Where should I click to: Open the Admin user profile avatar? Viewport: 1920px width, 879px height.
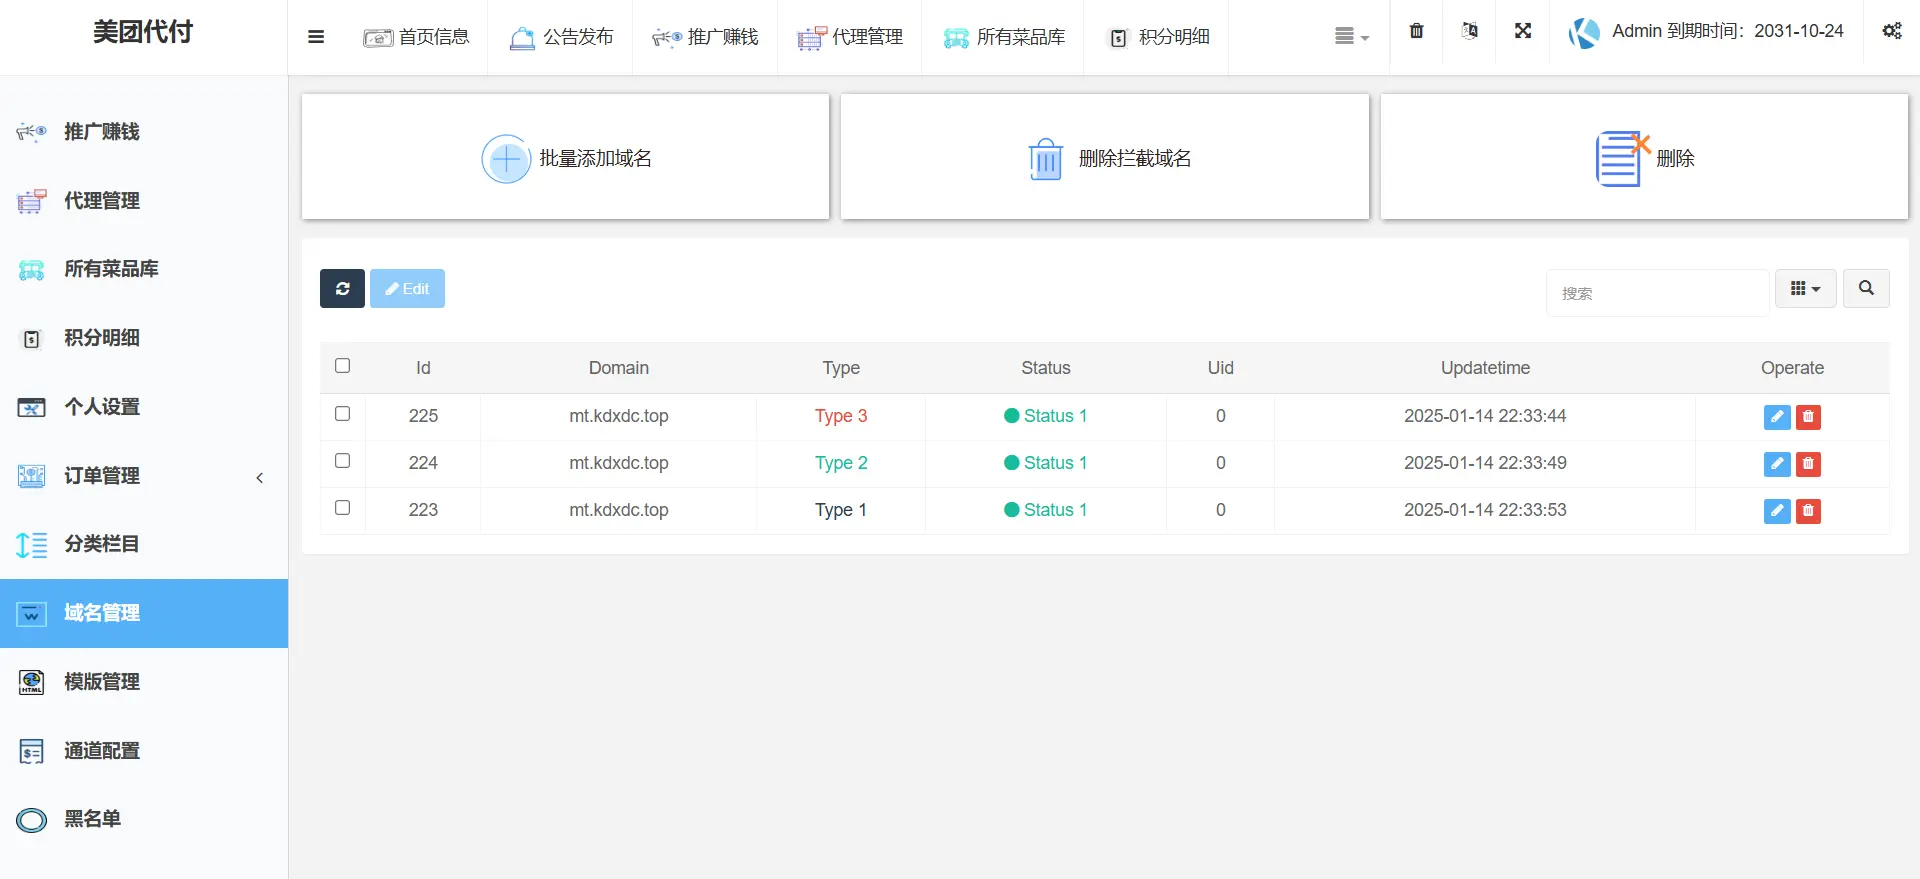[x=1584, y=33]
